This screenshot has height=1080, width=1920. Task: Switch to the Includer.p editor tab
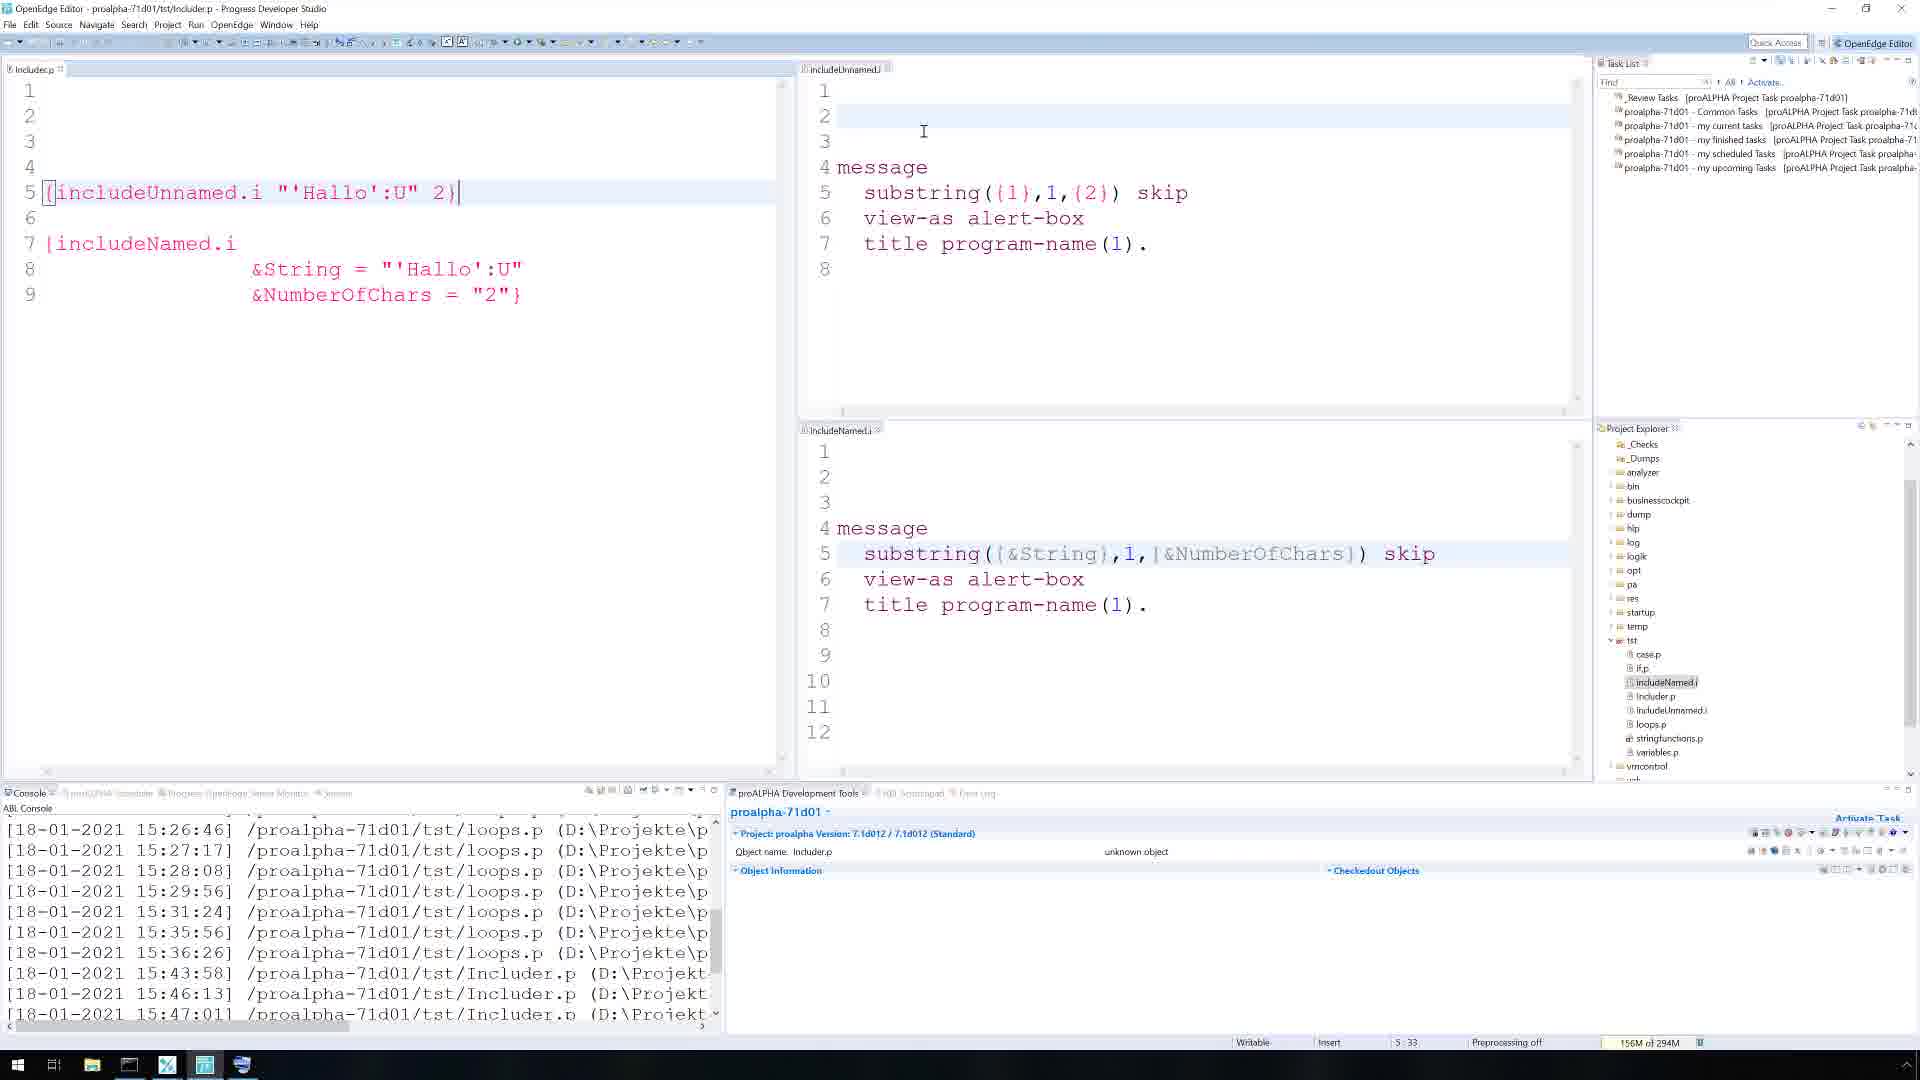pyautogui.click(x=34, y=69)
